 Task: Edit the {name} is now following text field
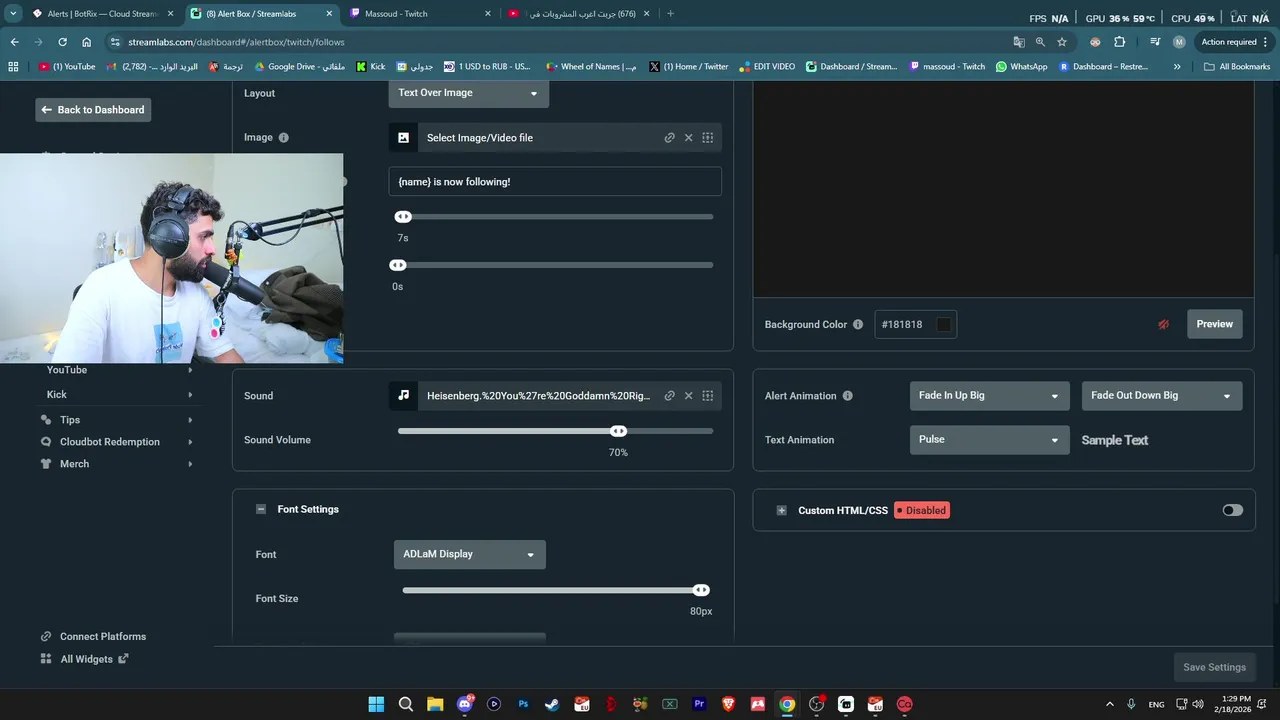pyautogui.click(x=555, y=182)
